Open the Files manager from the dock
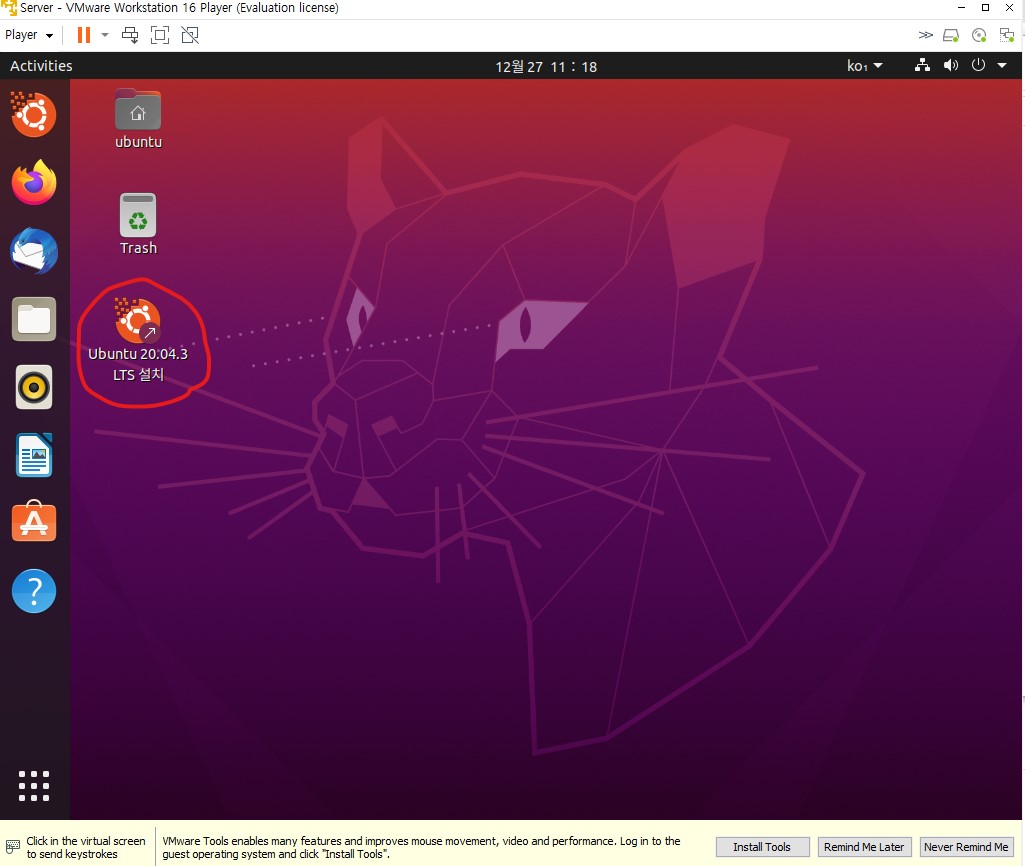Image resolution: width=1025 pixels, height=866 pixels. click(x=34, y=319)
